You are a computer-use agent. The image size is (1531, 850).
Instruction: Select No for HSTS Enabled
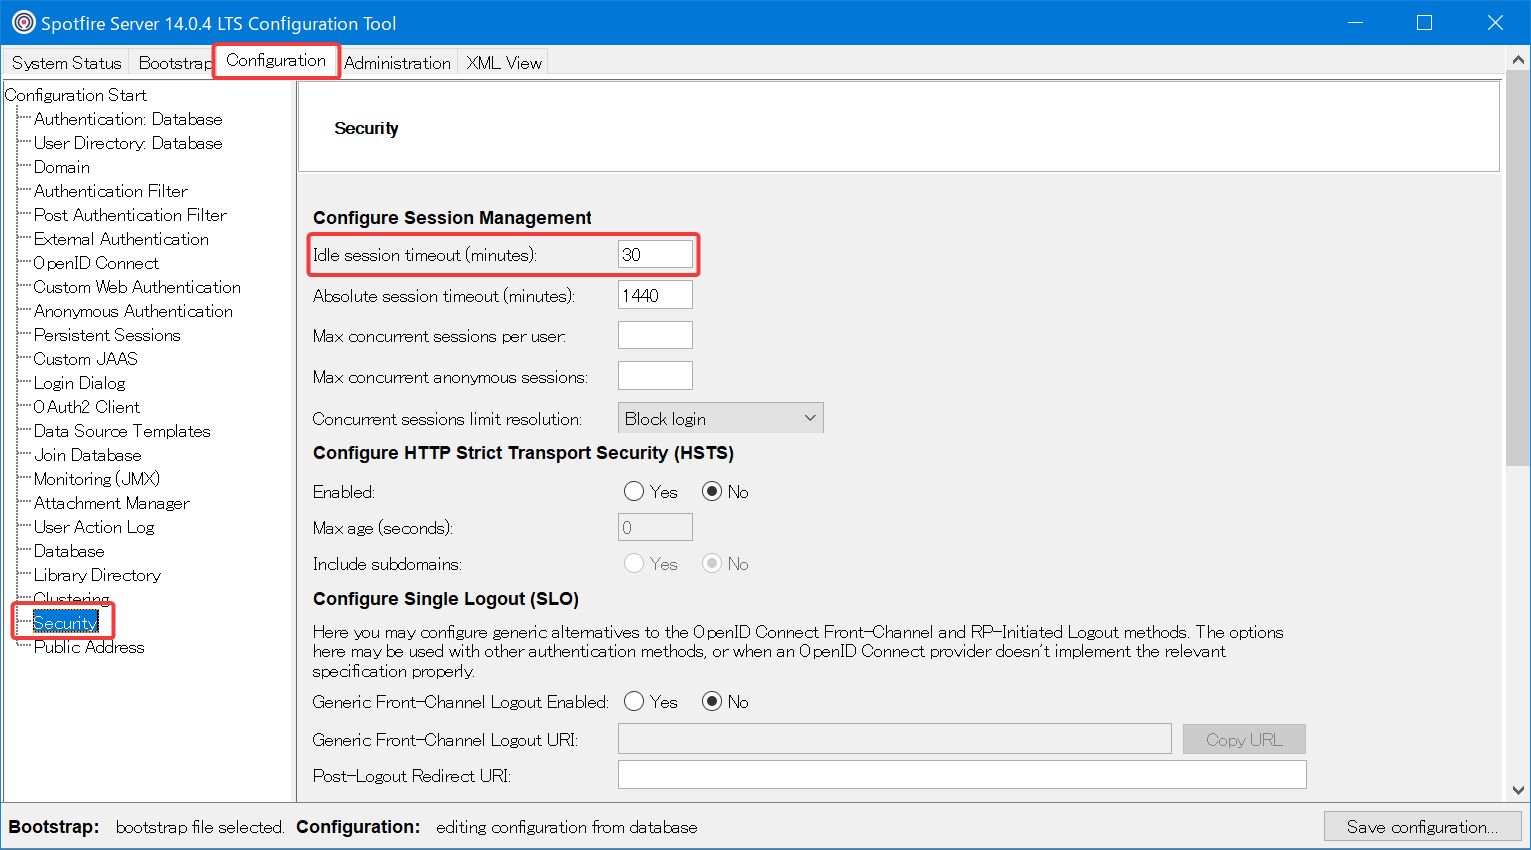[712, 492]
